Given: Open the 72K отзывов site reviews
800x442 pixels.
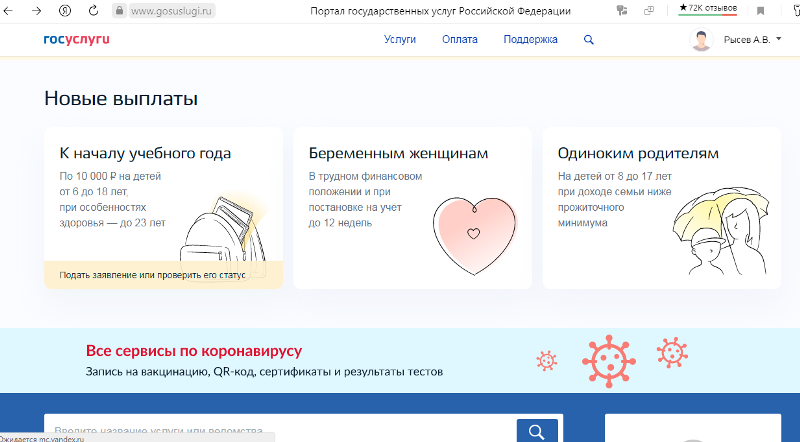Looking at the screenshot, I should (x=708, y=9).
